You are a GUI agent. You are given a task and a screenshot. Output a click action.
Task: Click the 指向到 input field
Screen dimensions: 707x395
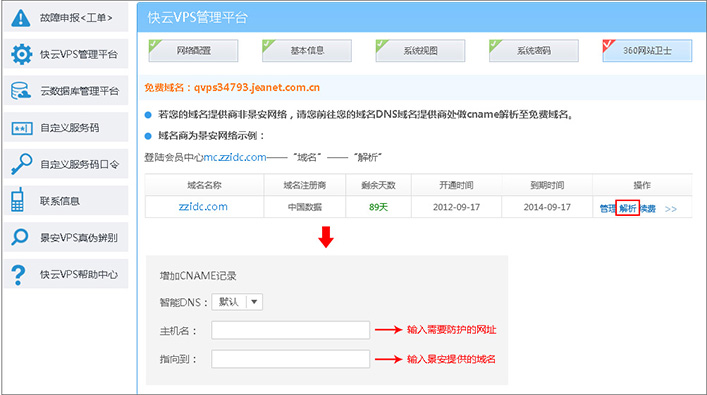point(290,359)
